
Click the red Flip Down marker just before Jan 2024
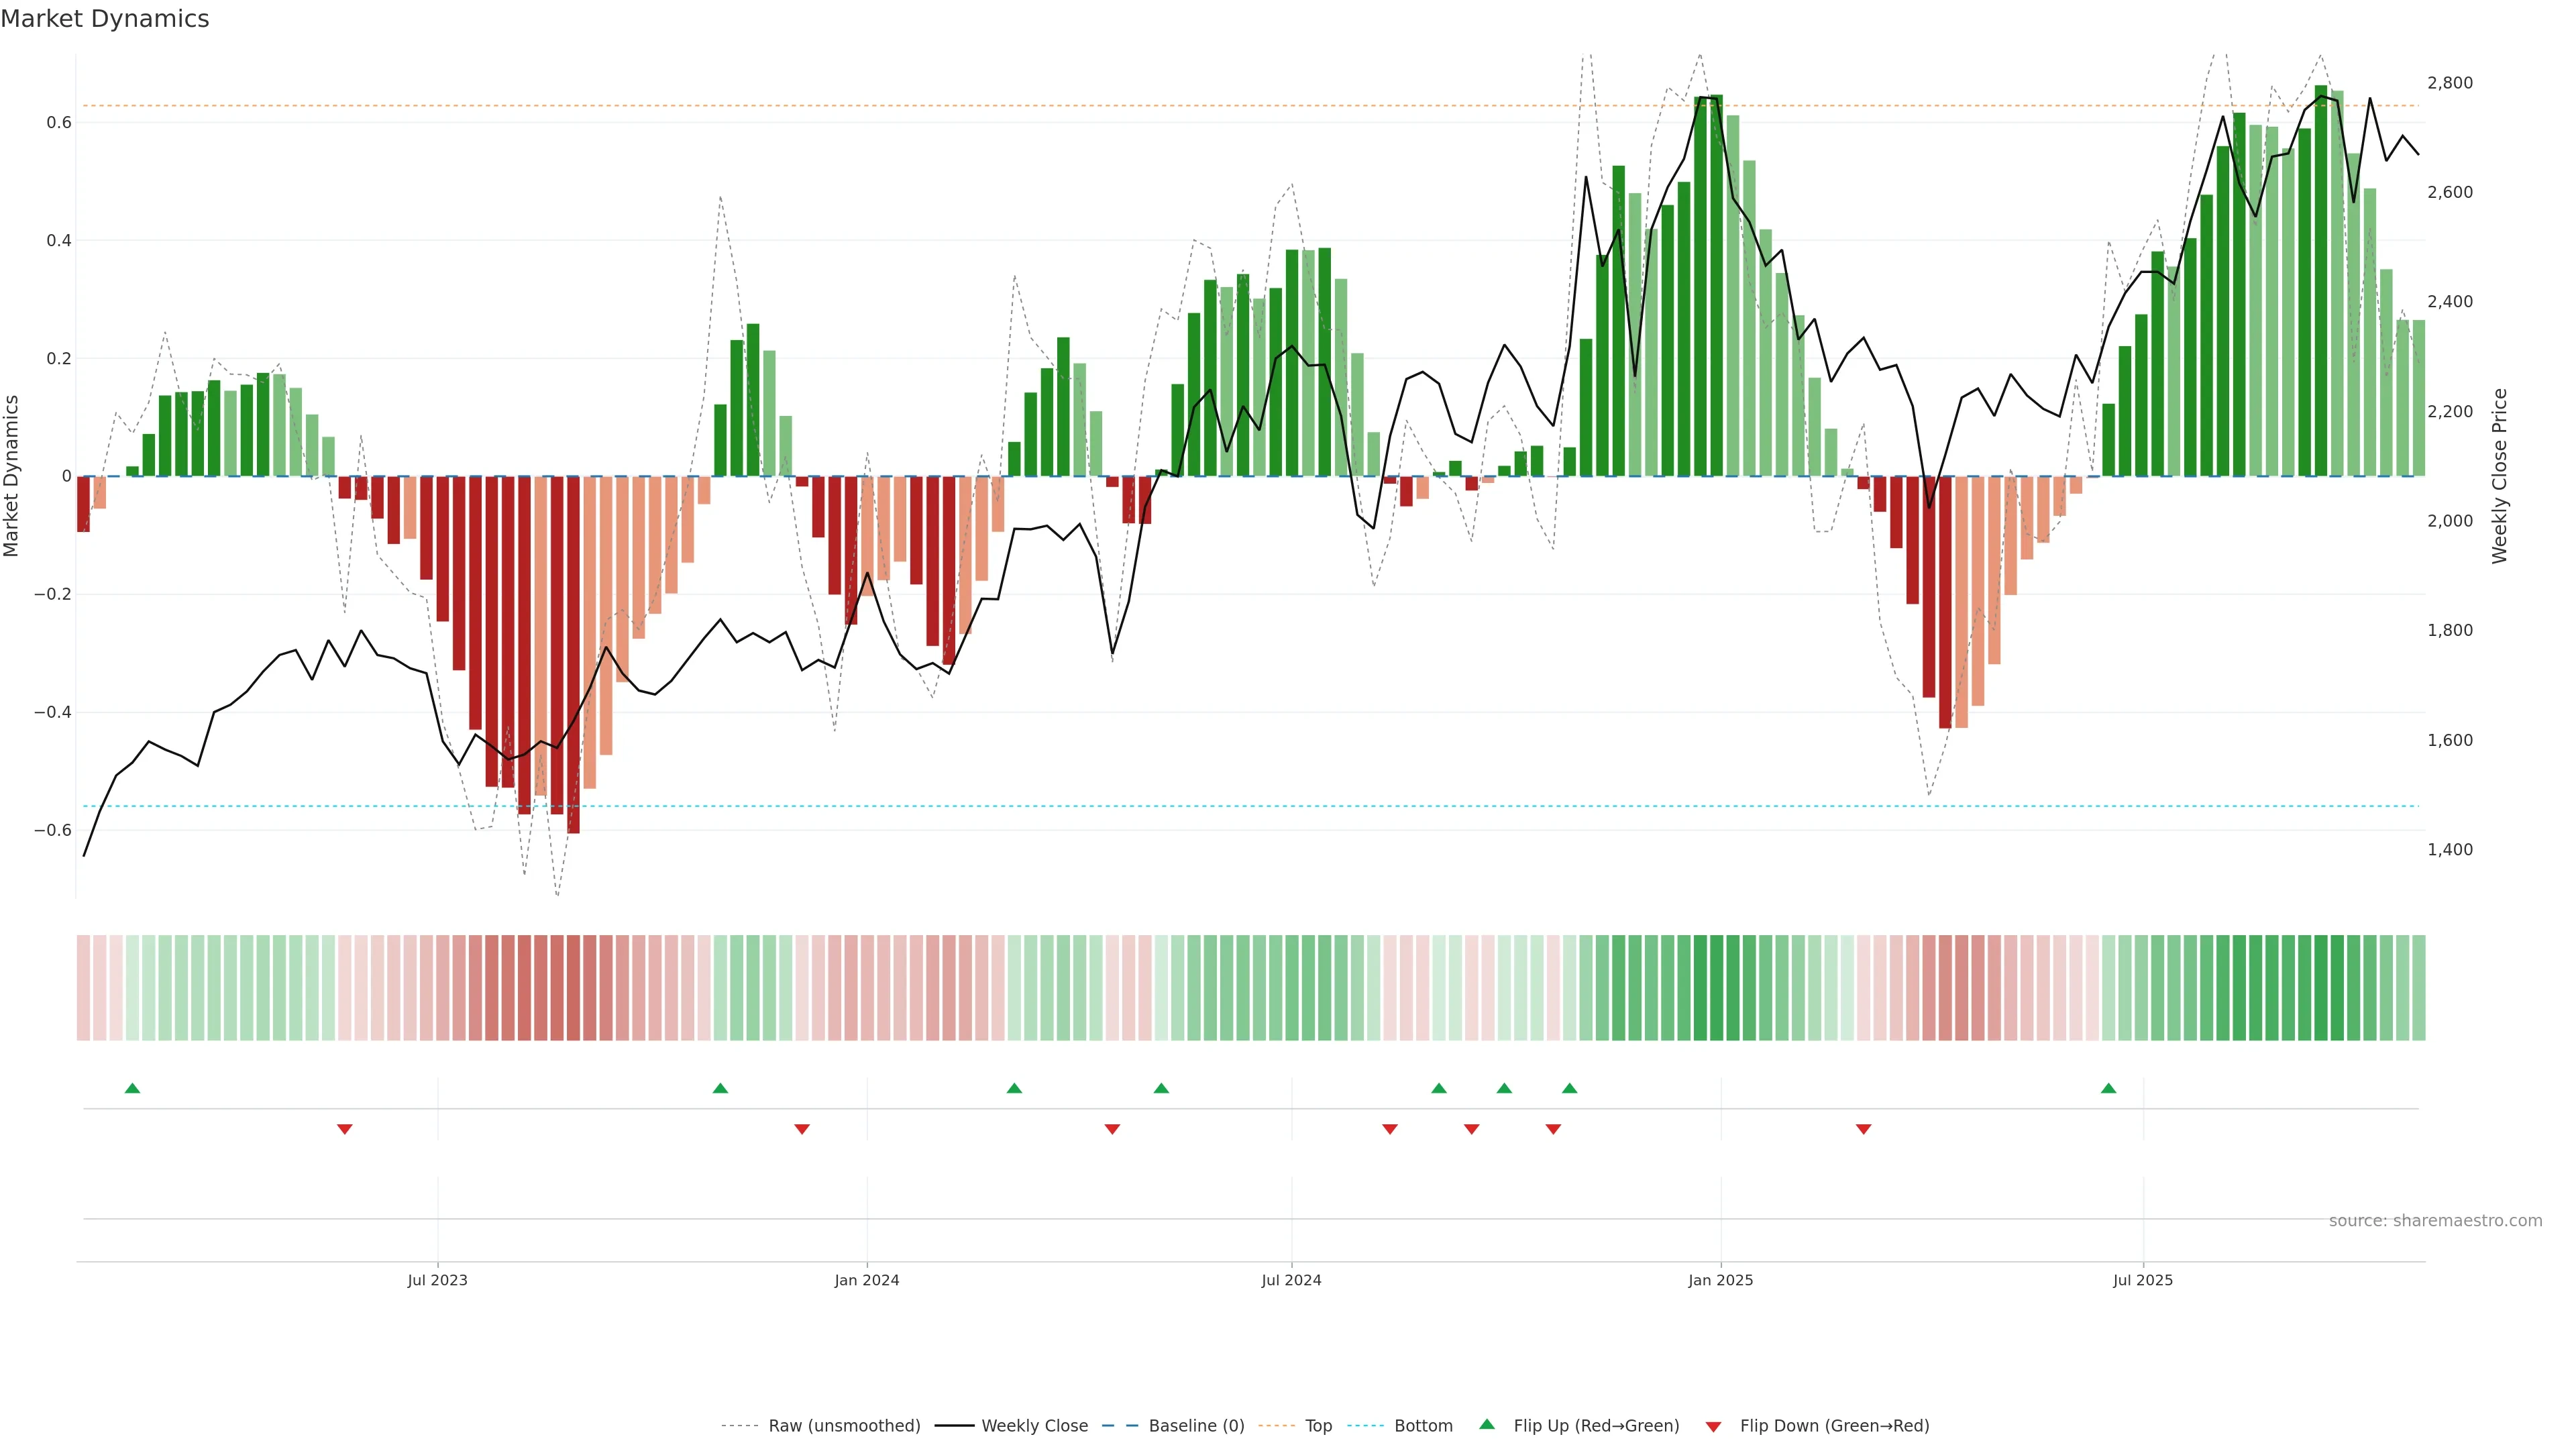(x=802, y=1129)
